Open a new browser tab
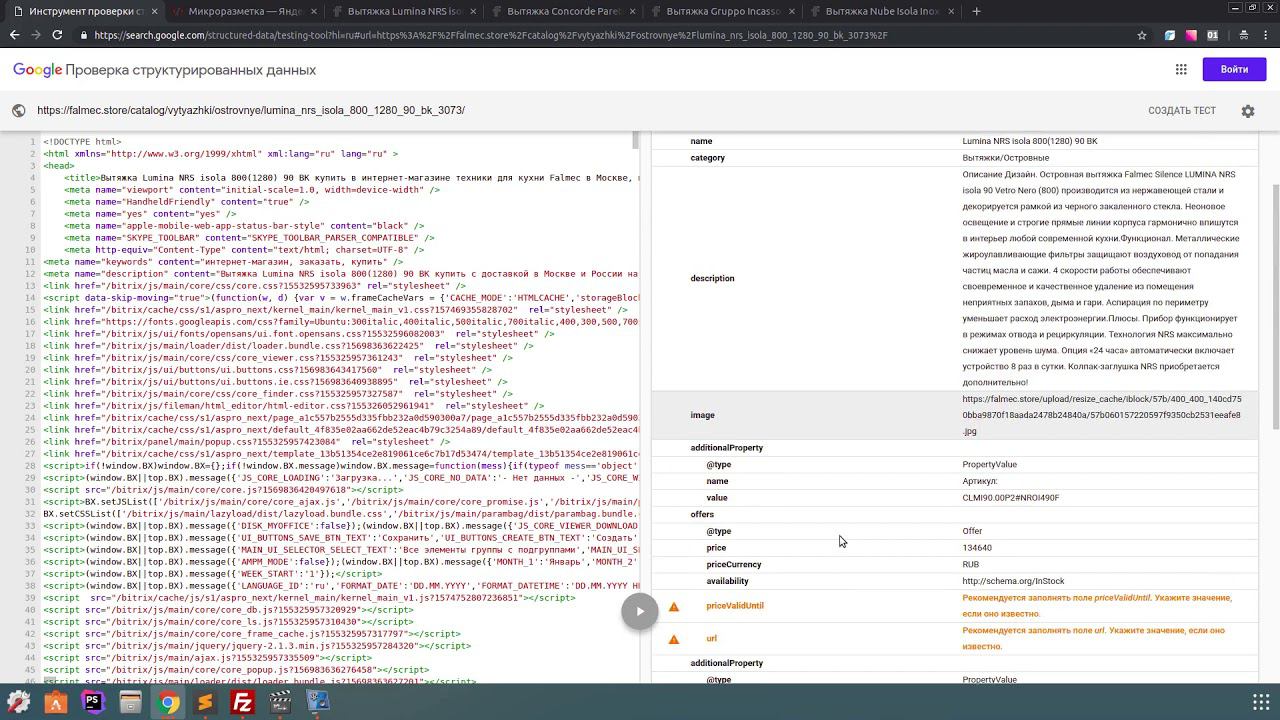Image resolution: width=1280 pixels, height=720 pixels. 976,11
